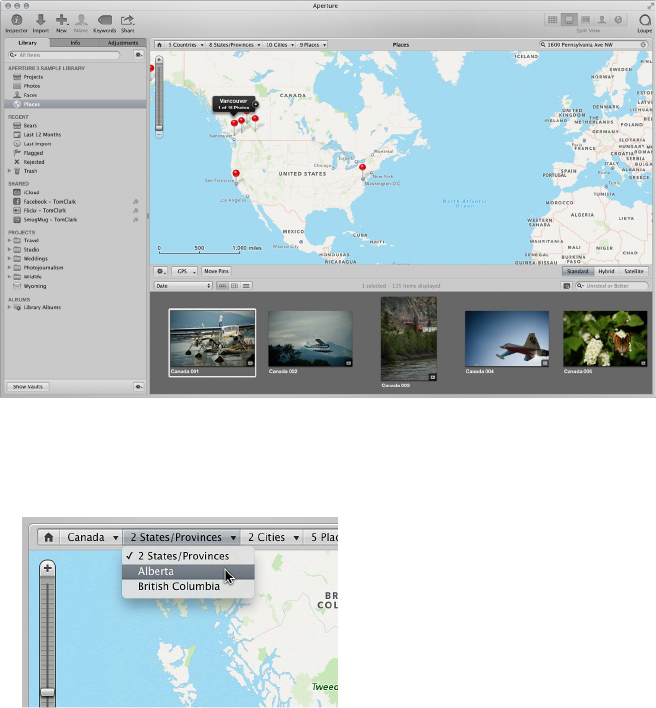The image size is (656, 708).
Task: Open the 10 Cities pop-up menu
Action: click(279, 45)
